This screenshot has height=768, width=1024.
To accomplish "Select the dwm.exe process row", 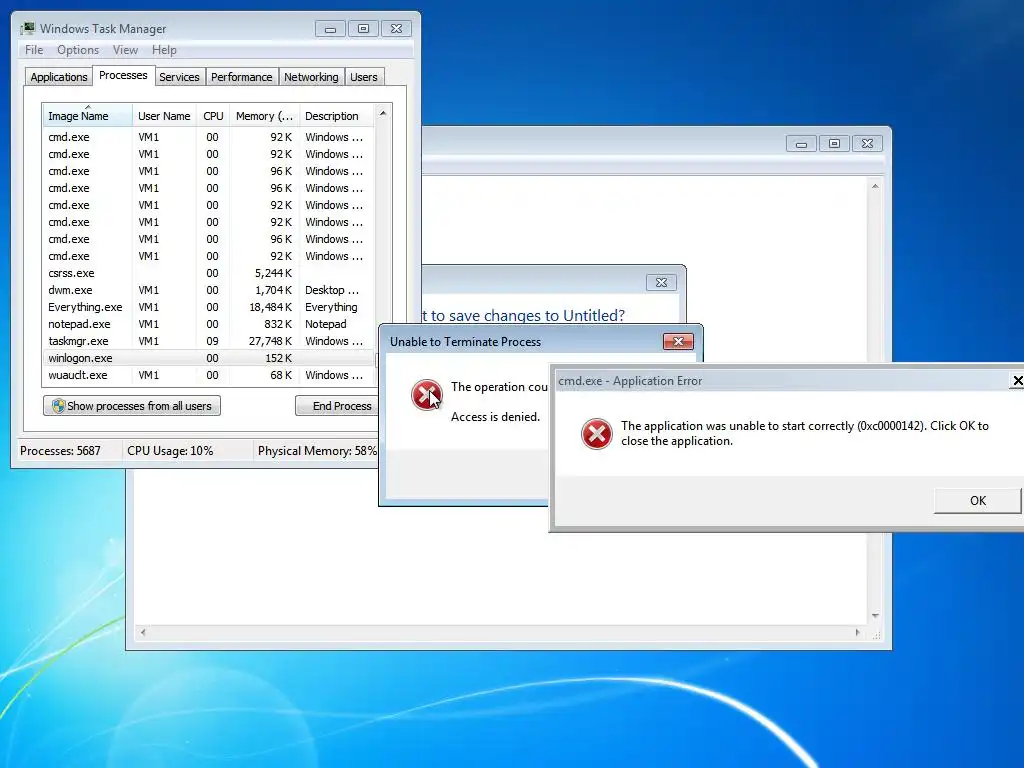I will pyautogui.click(x=209, y=290).
